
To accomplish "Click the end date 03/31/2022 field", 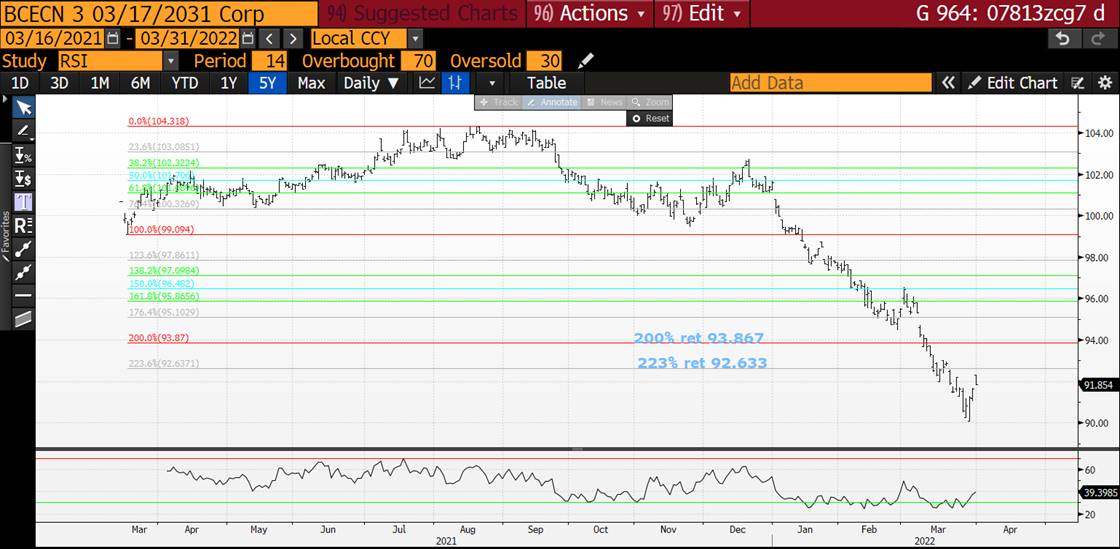I will (187, 39).
